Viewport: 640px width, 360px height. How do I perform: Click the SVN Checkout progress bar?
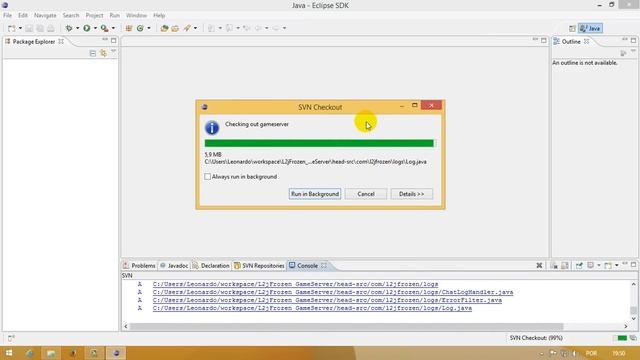click(x=320, y=143)
